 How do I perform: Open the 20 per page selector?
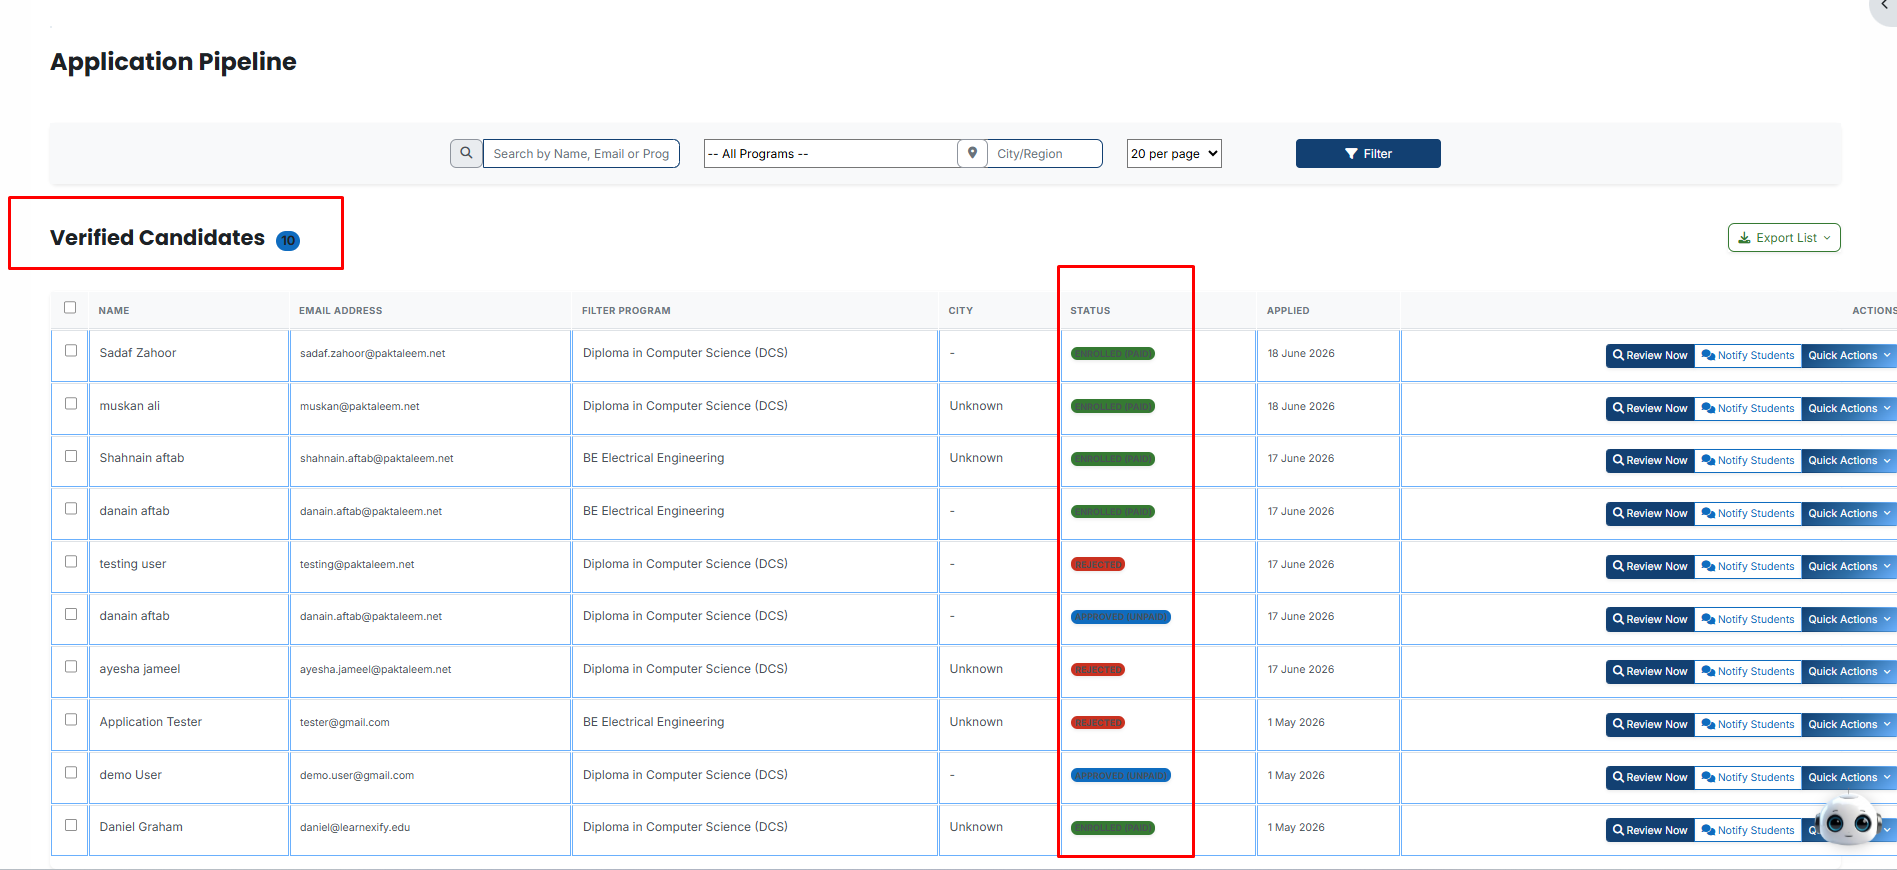pos(1174,153)
